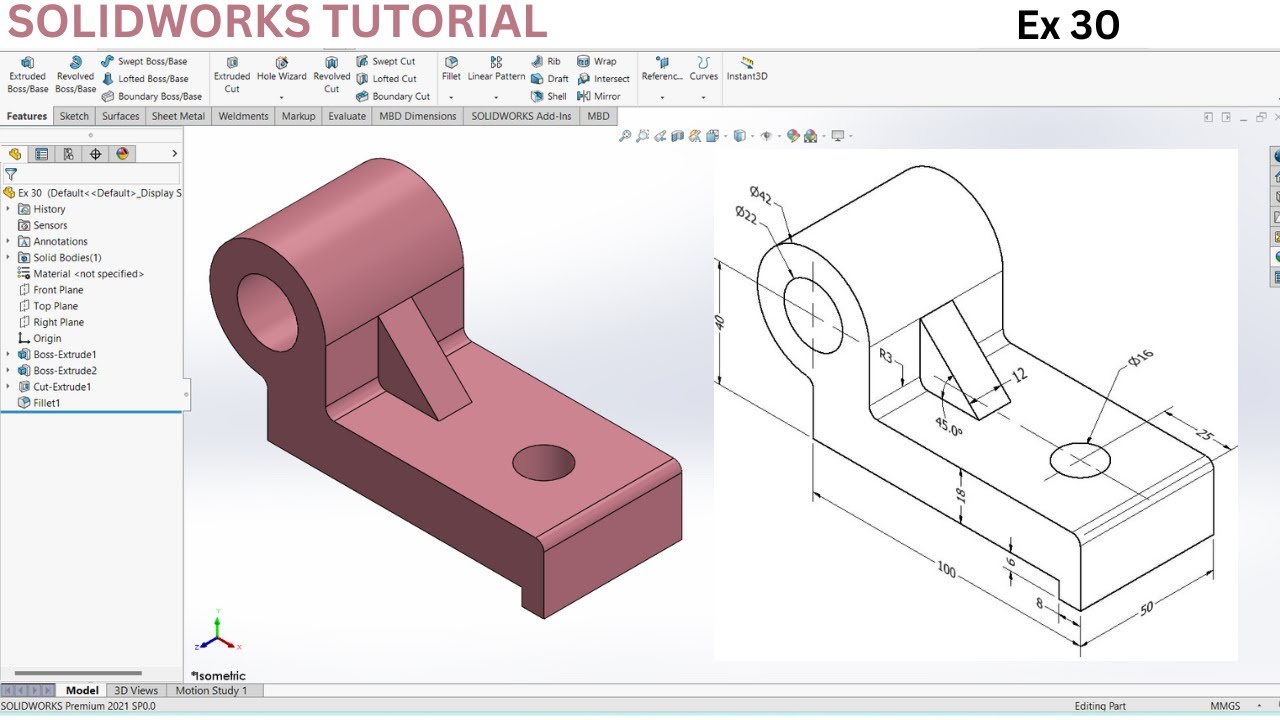Select the Intersect tool
This screenshot has width=1280, height=720.
(x=603, y=79)
